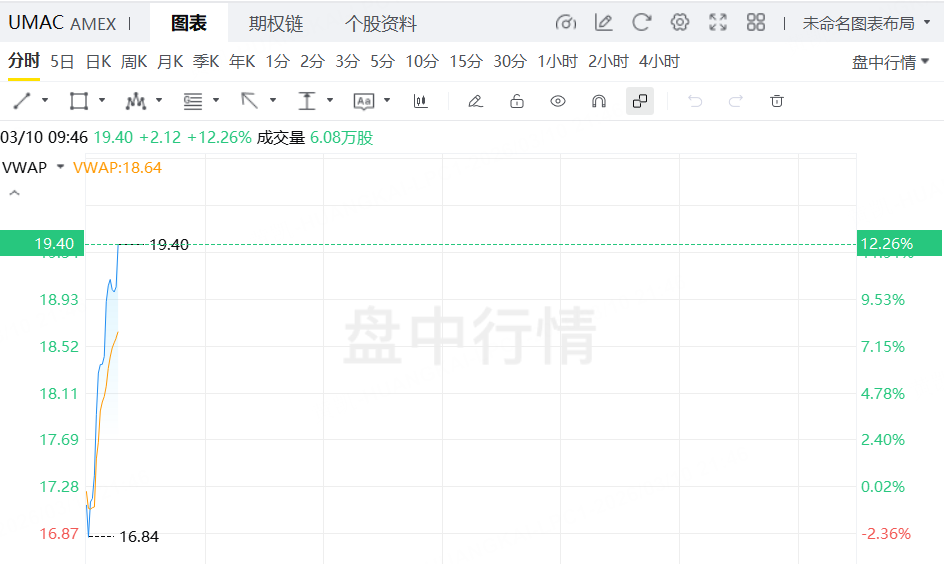Select the 日K timeframe
Screen dimensions: 944x564
(99, 61)
